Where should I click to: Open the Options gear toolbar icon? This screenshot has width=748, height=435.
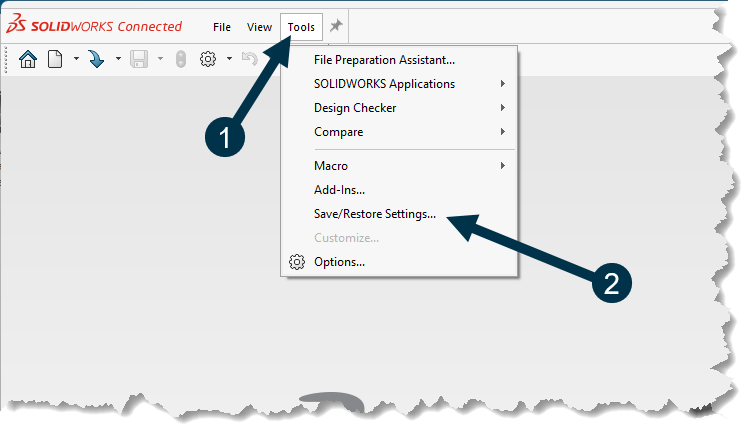pos(208,59)
